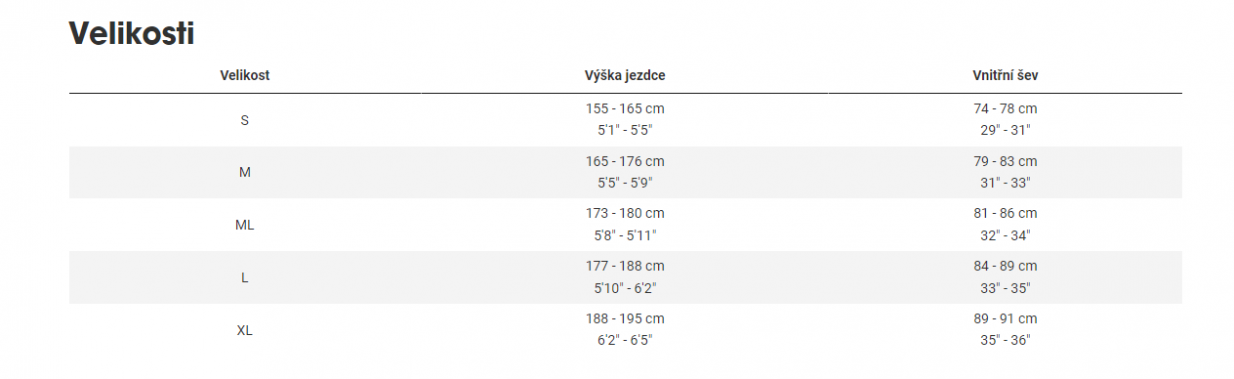The height and width of the screenshot is (379, 1234).
Task: Click the Vnitřní šev column header
Action: click(x=1005, y=75)
